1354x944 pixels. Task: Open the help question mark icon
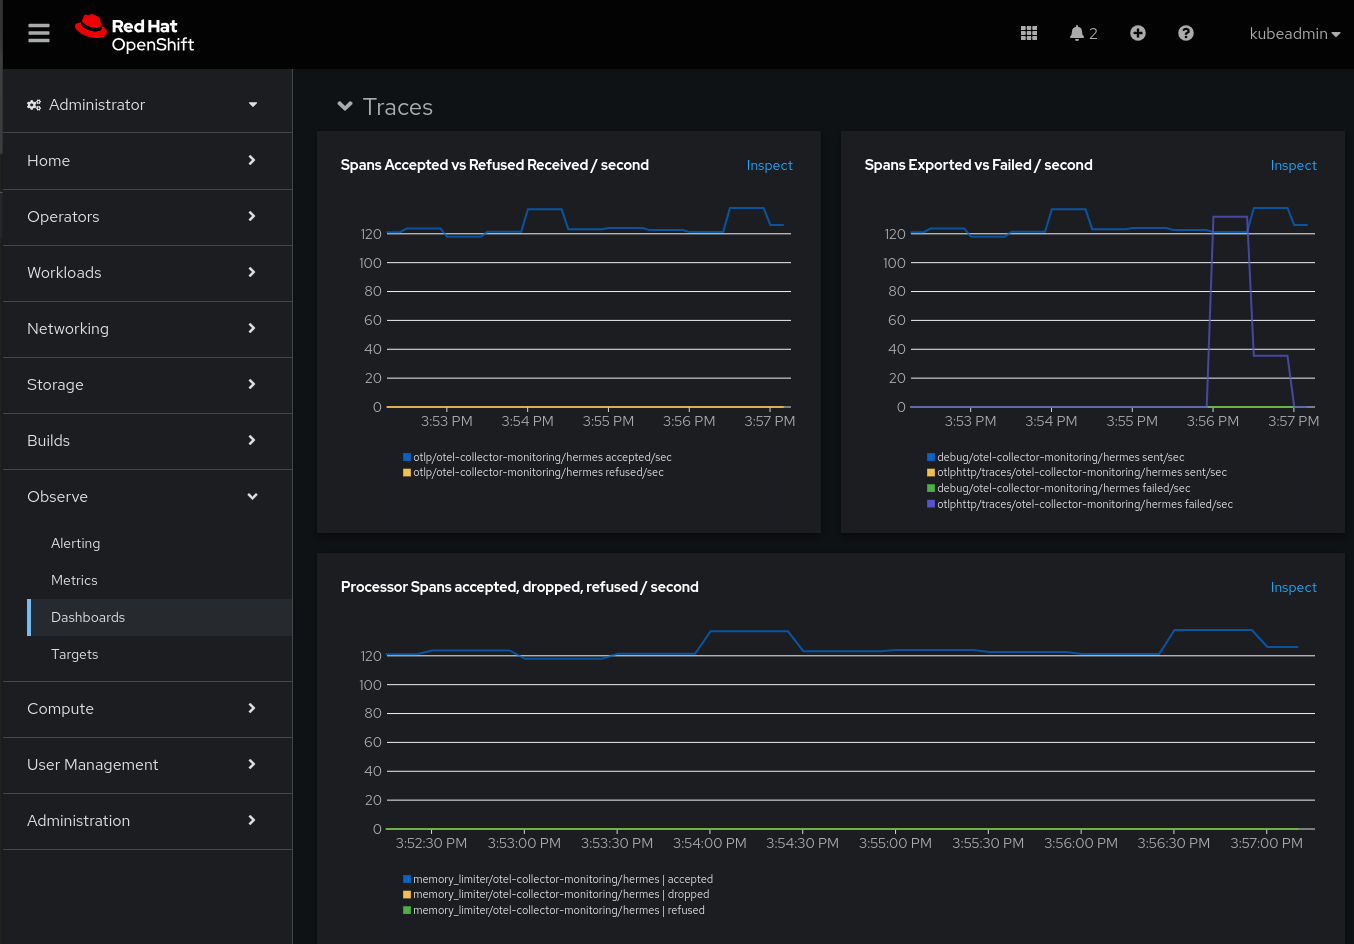1186,33
